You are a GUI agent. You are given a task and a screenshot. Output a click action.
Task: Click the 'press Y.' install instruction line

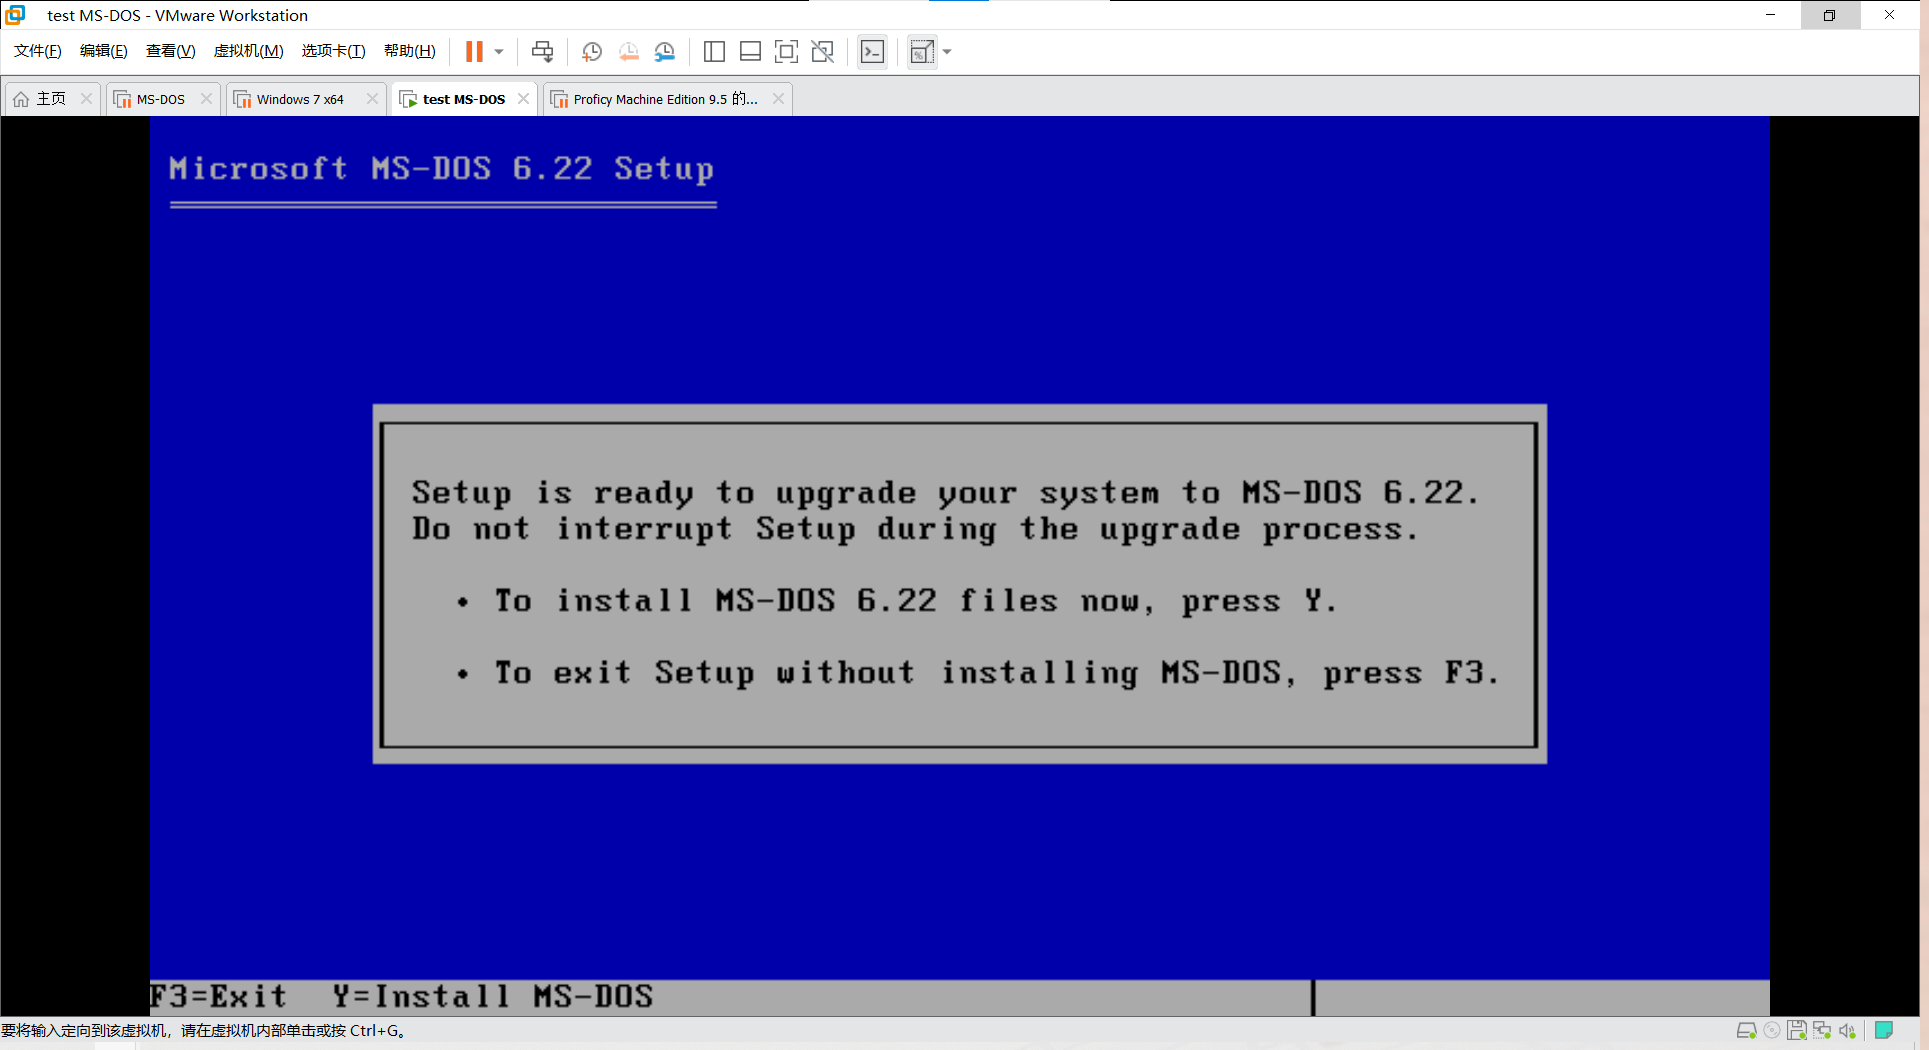coord(915,601)
